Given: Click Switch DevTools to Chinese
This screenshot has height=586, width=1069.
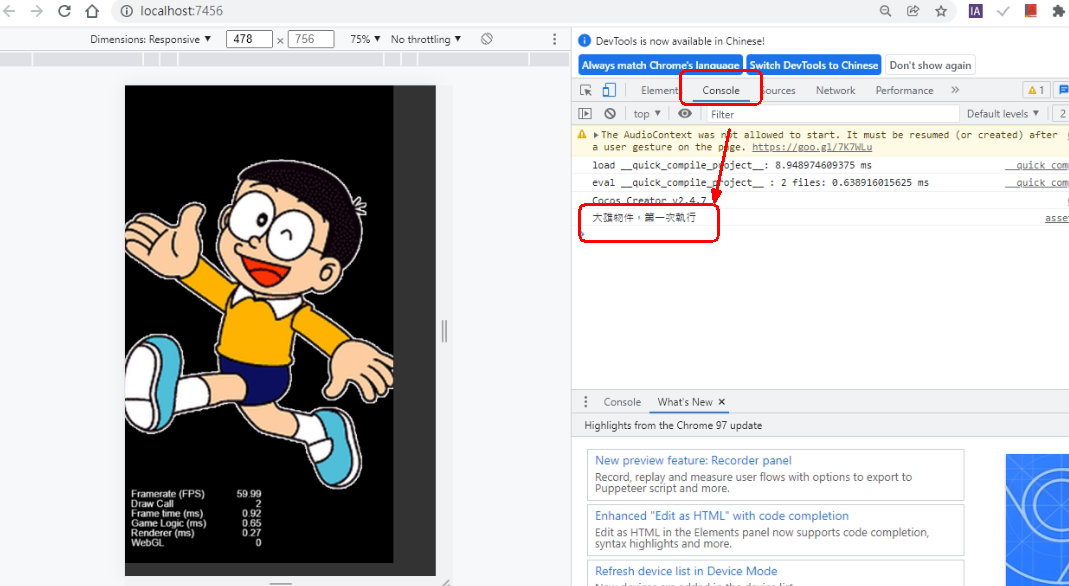Looking at the screenshot, I should pos(813,65).
